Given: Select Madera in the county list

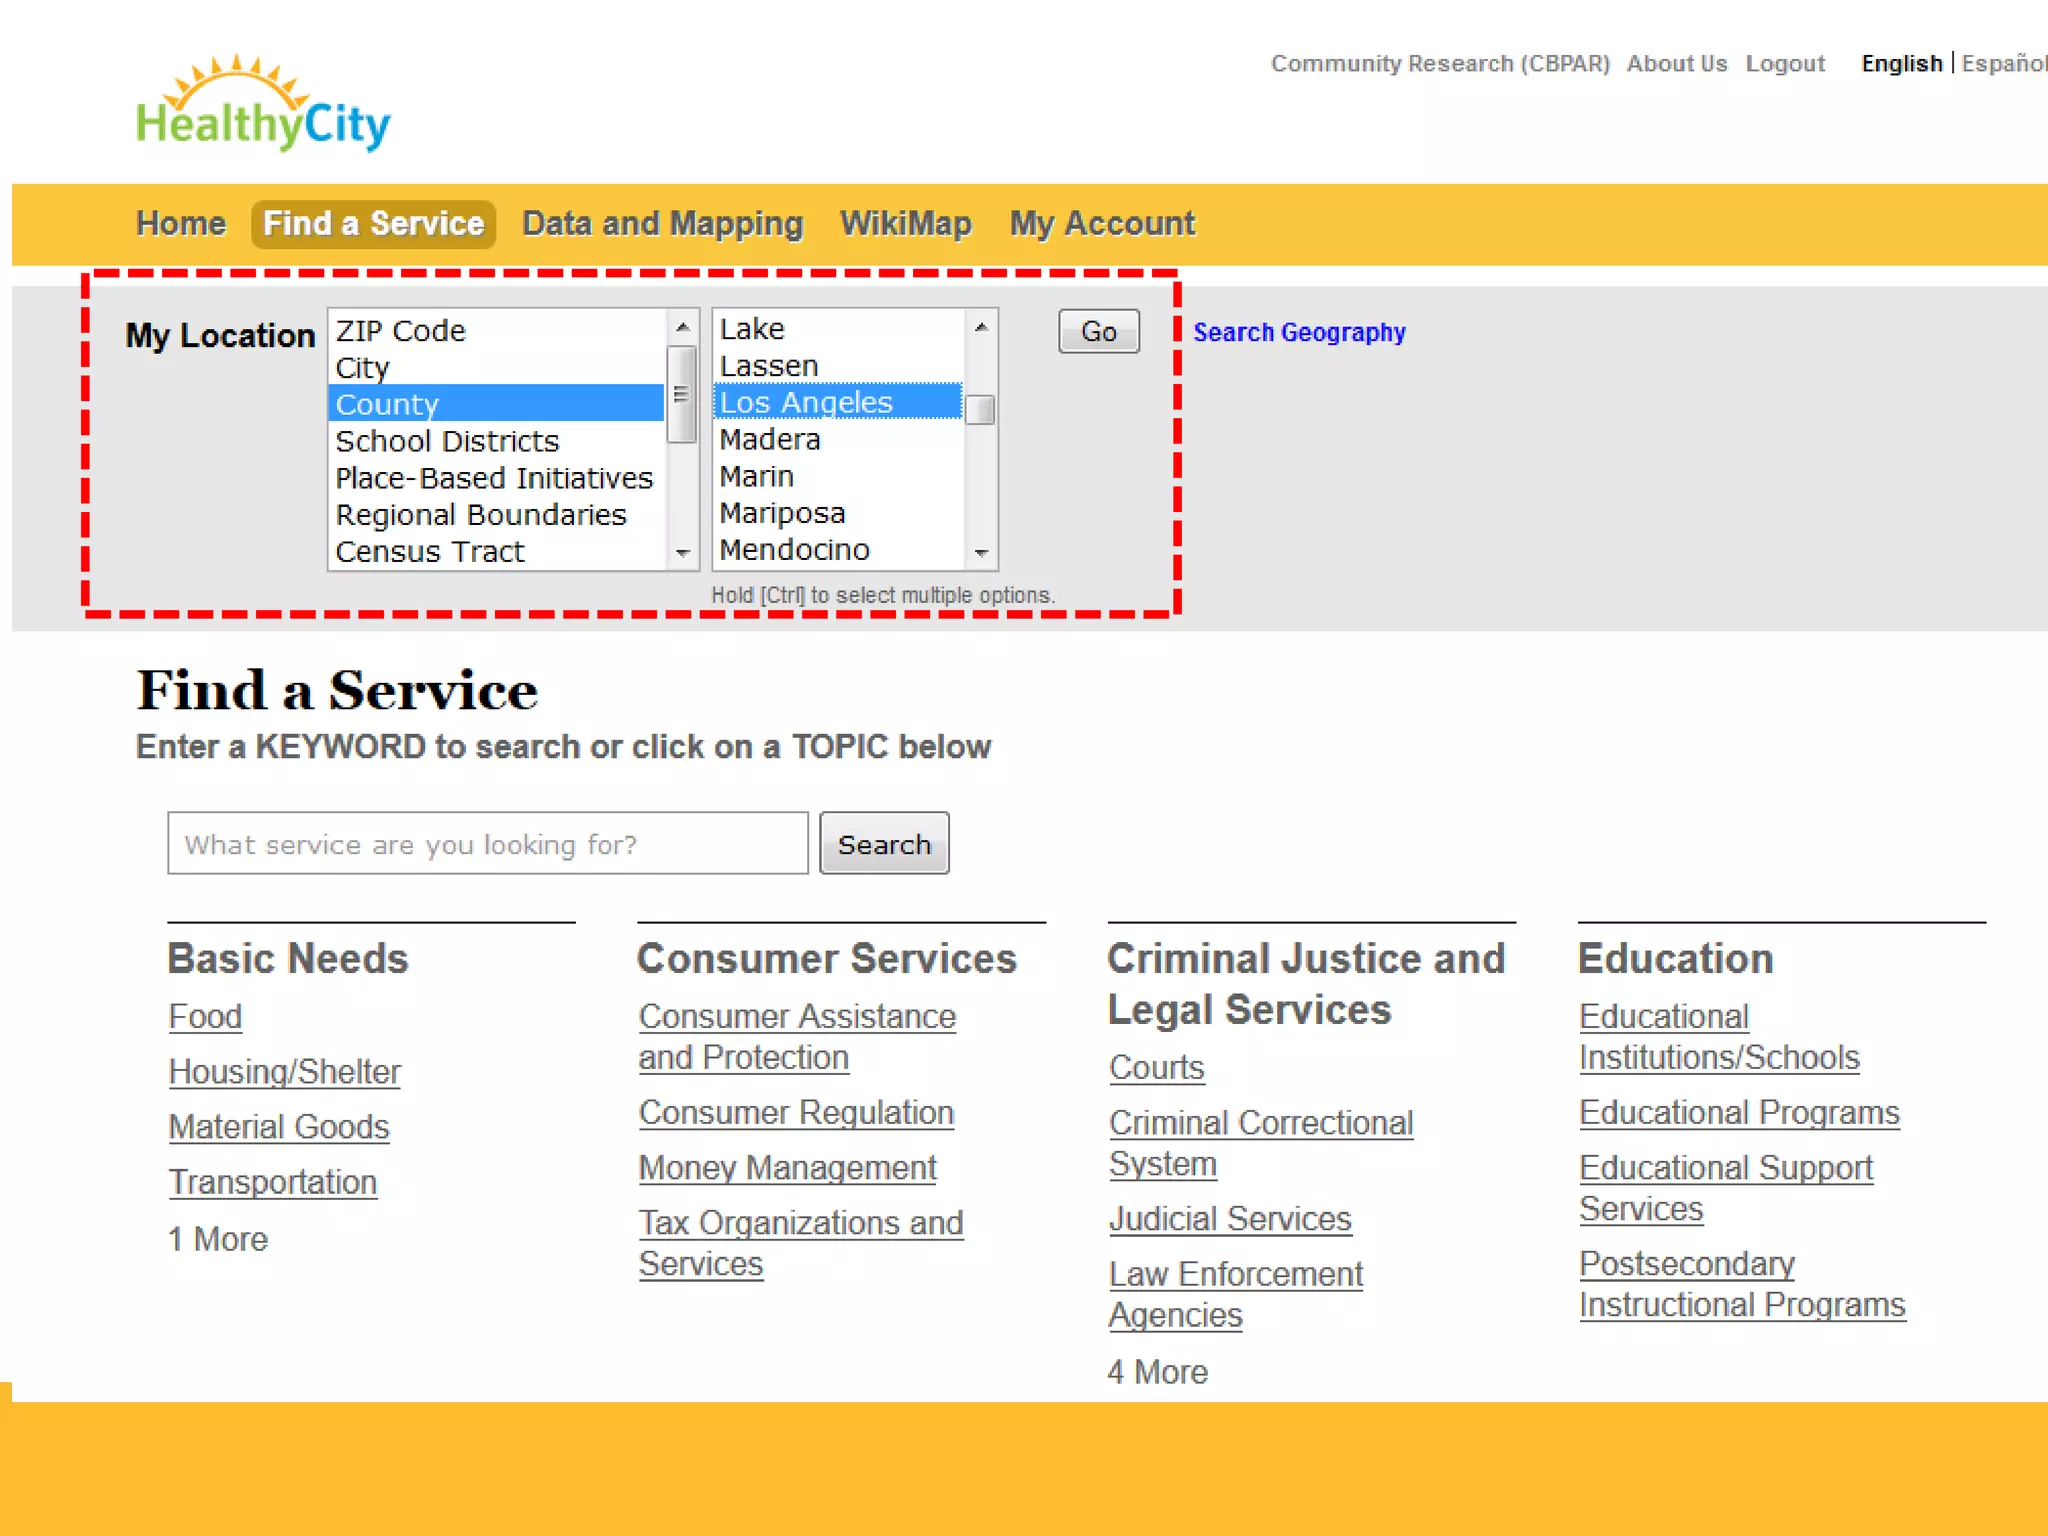Looking at the screenshot, I should [x=770, y=439].
